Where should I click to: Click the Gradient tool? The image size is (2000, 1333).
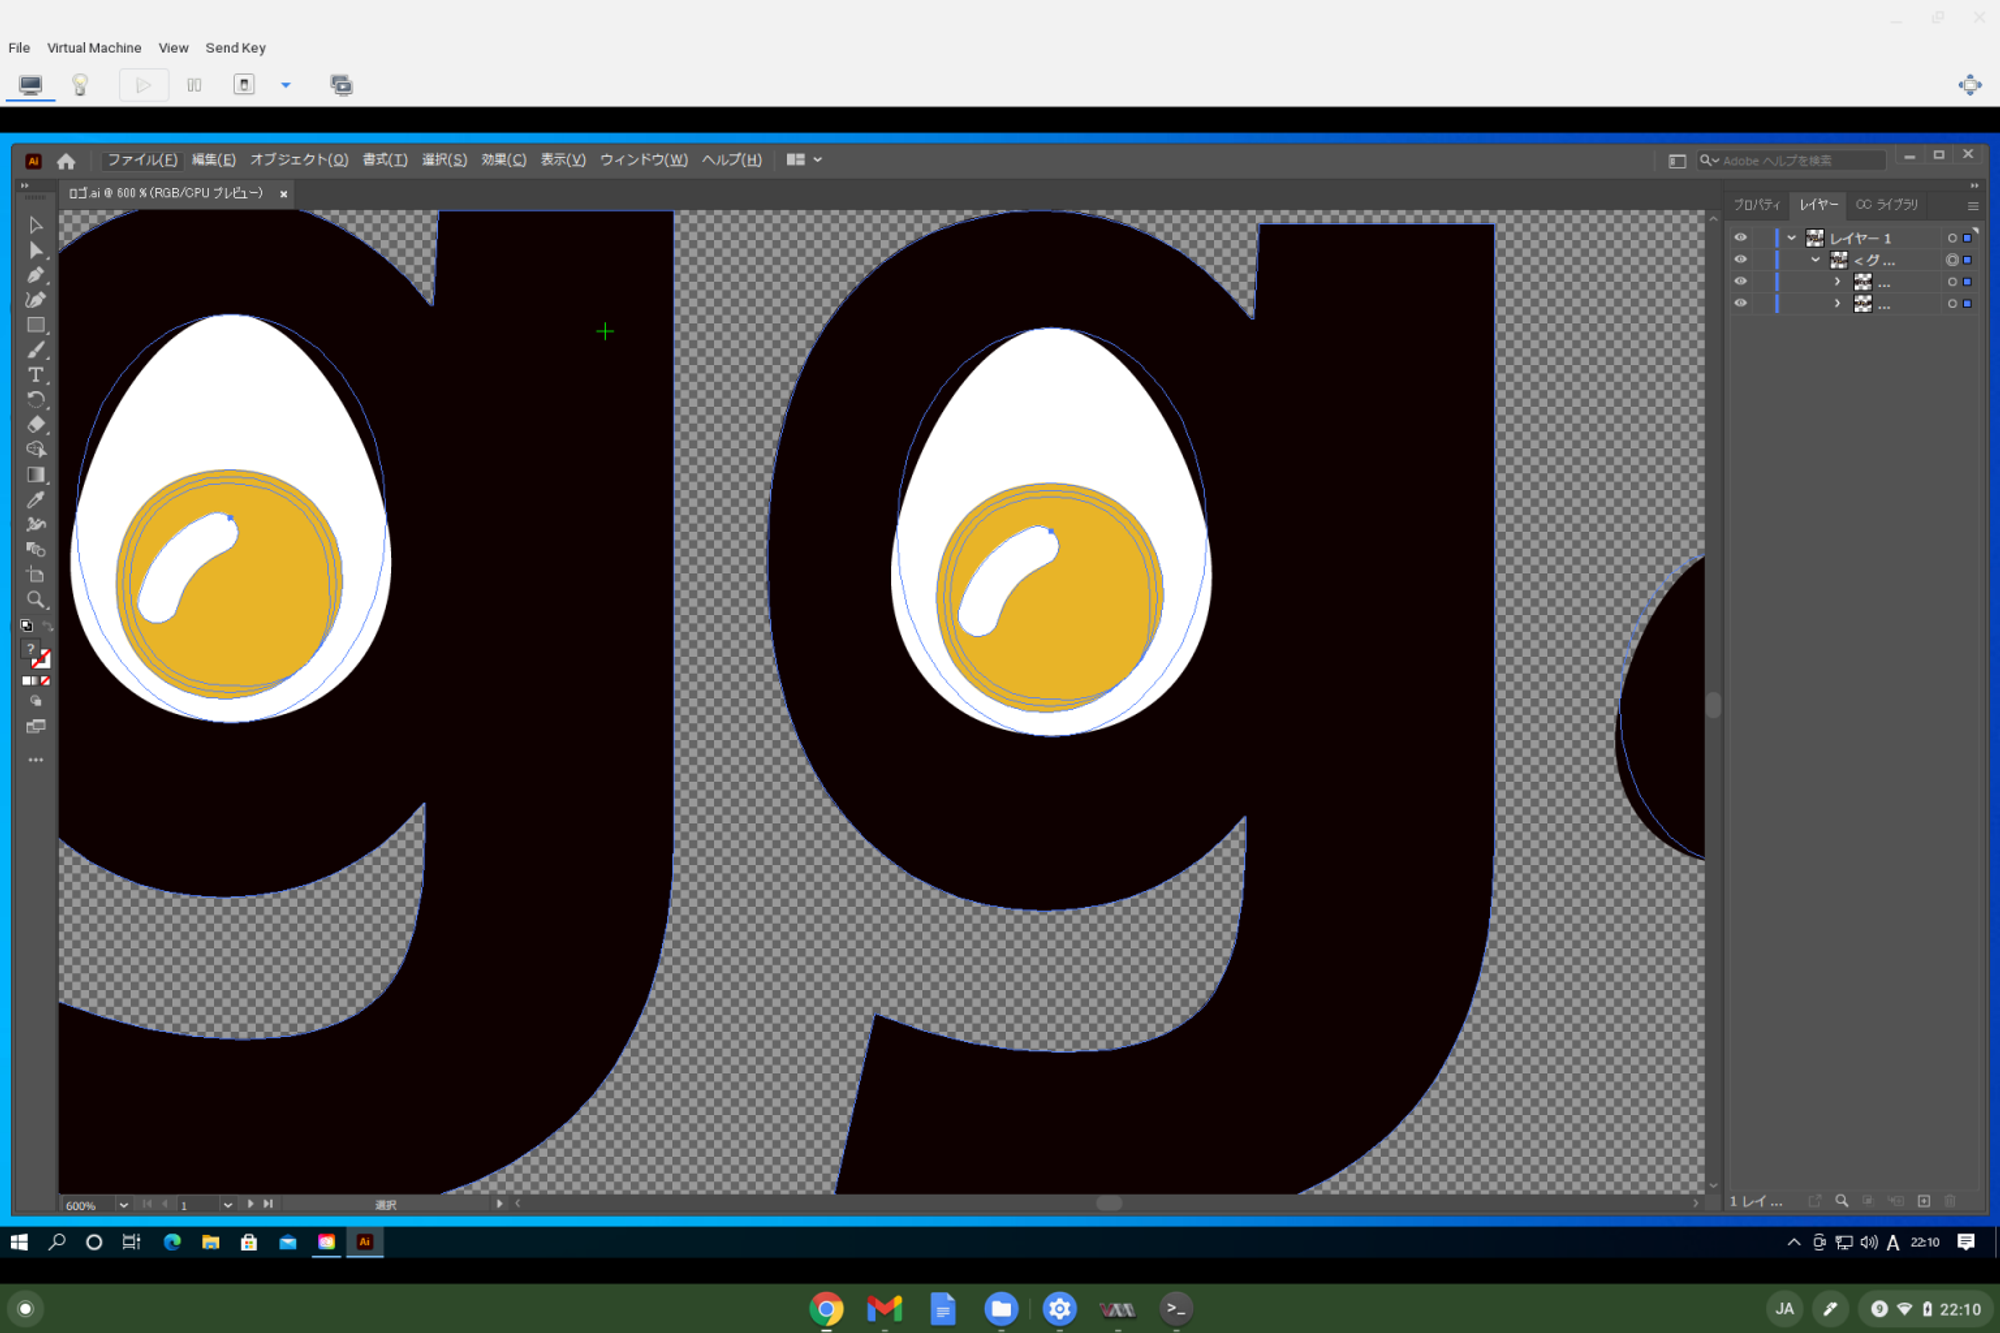point(36,475)
